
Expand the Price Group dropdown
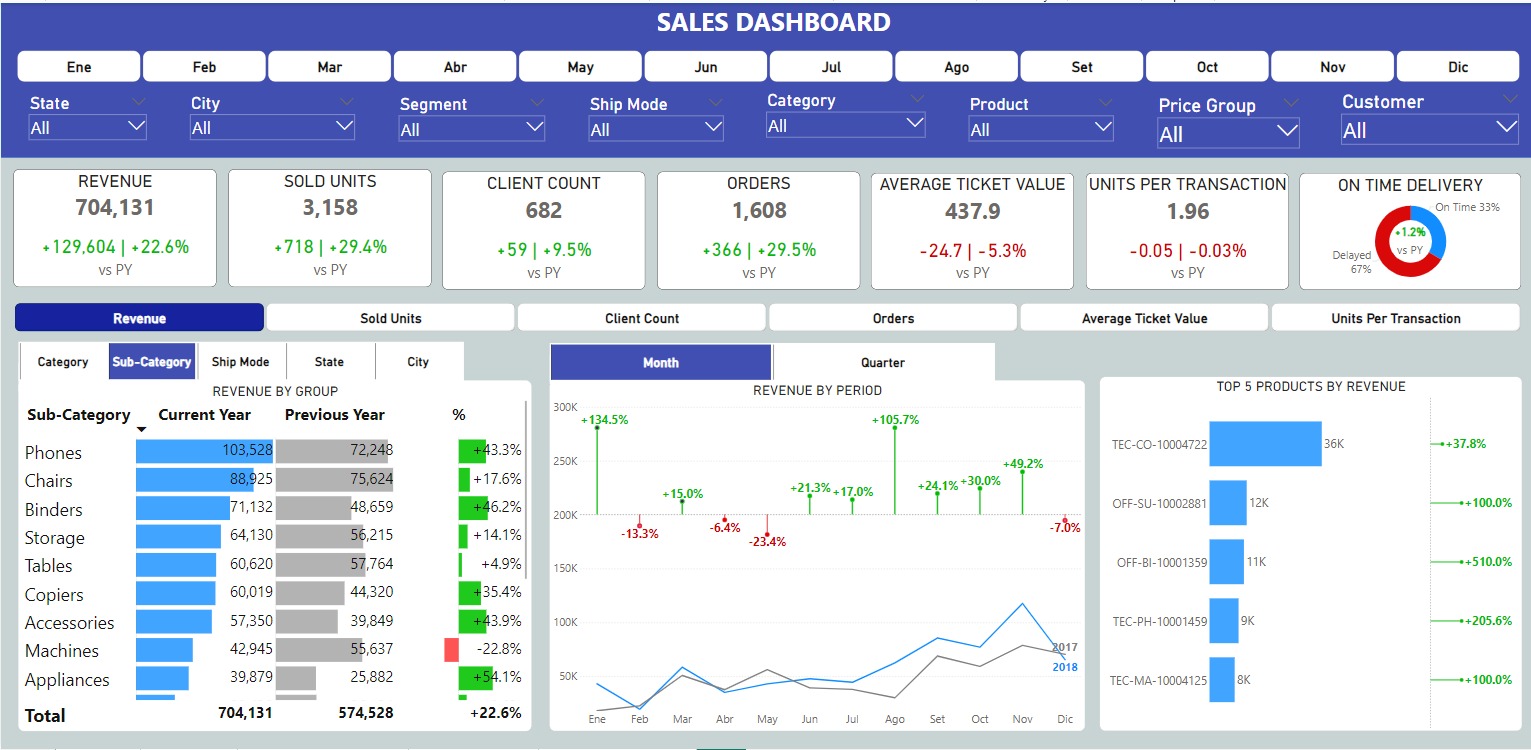pos(1228,133)
